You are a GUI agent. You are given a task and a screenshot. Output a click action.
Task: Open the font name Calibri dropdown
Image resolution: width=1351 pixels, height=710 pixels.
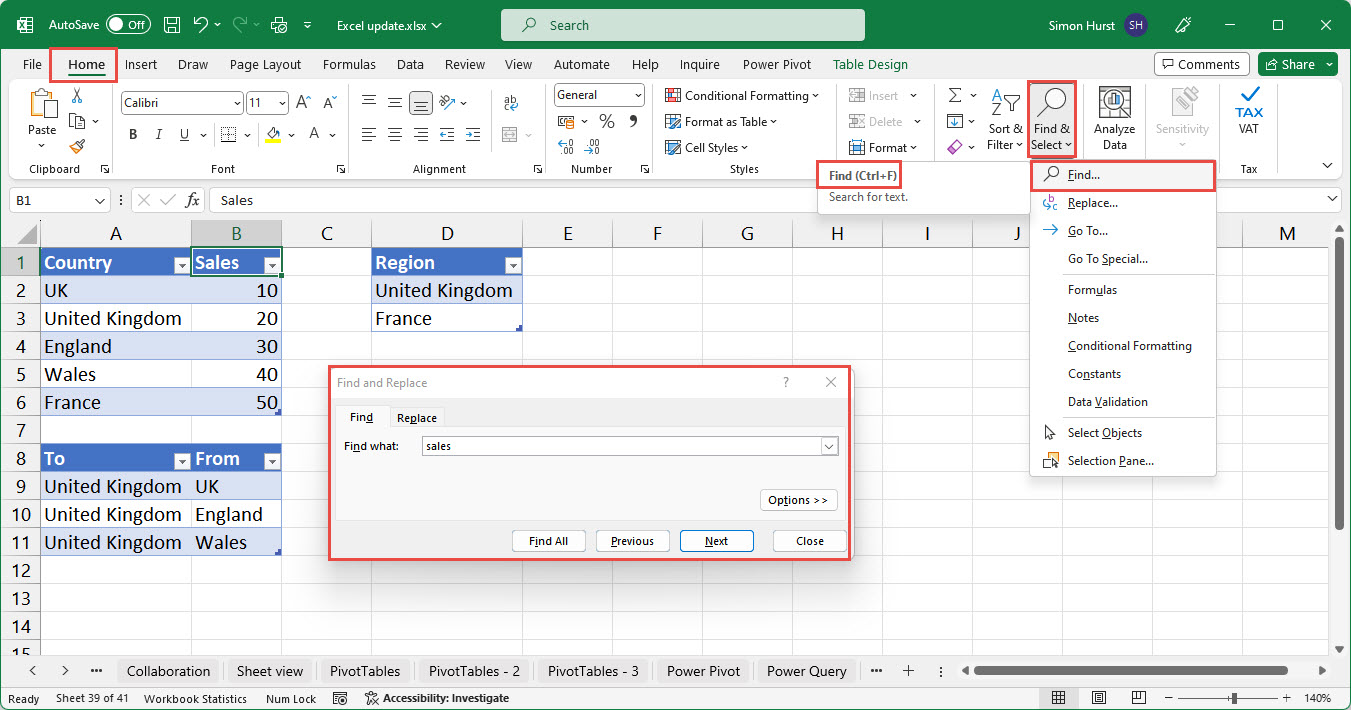(237, 103)
